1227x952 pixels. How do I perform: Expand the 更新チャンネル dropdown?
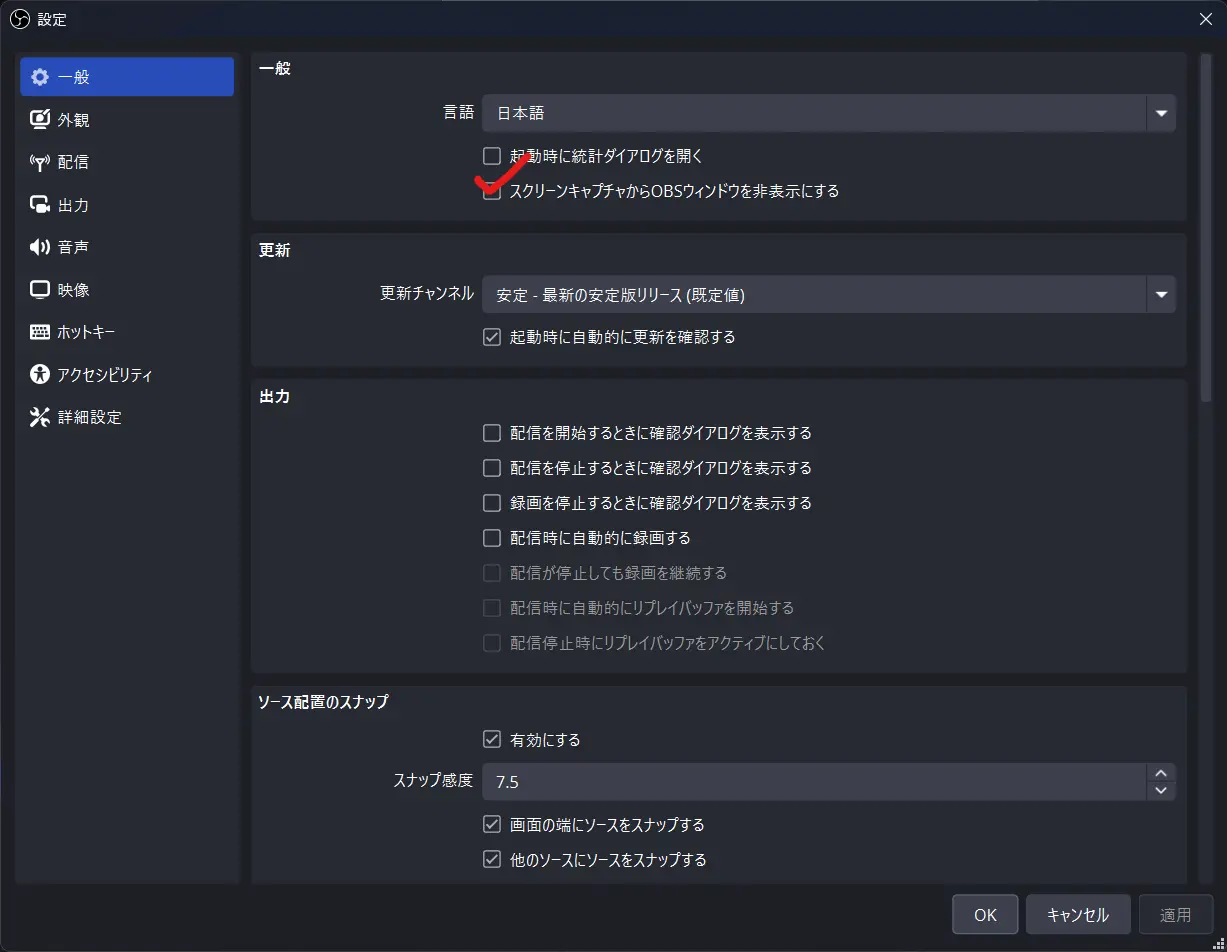point(1160,294)
